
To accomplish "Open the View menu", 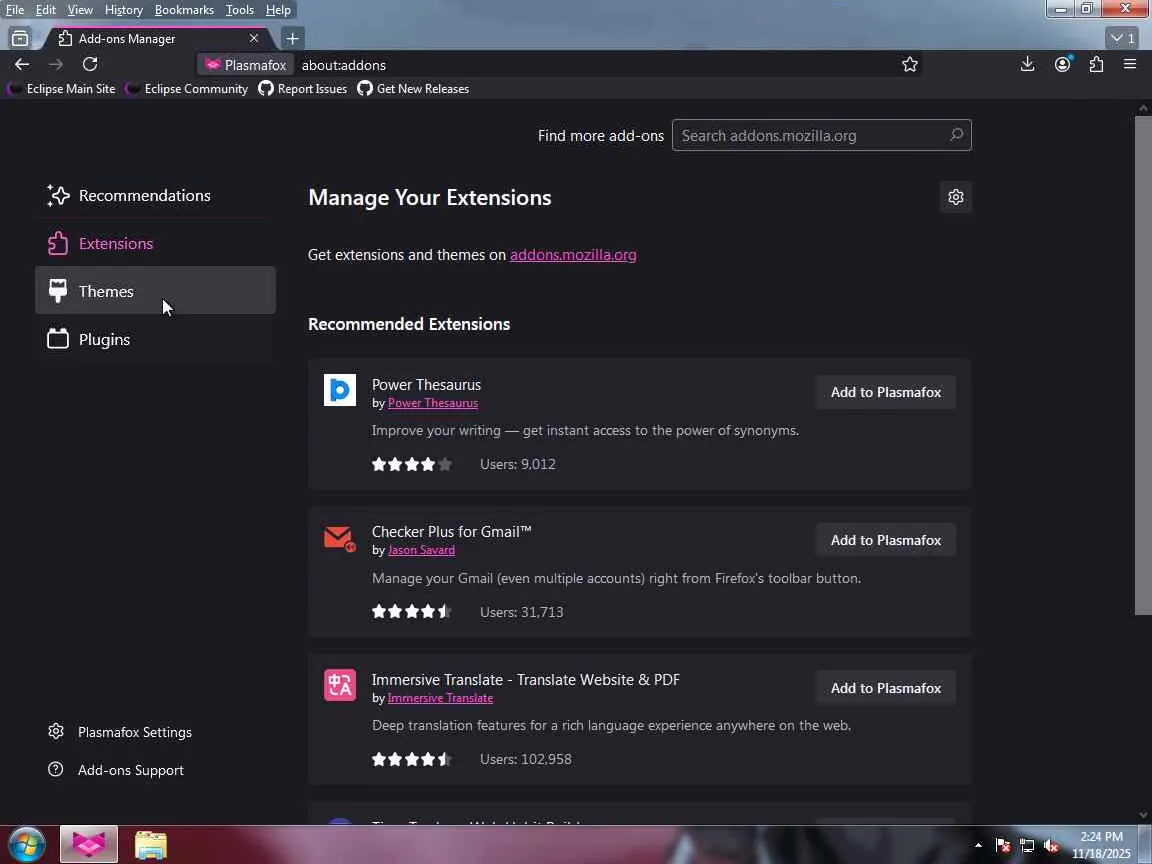I will coord(80,10).
